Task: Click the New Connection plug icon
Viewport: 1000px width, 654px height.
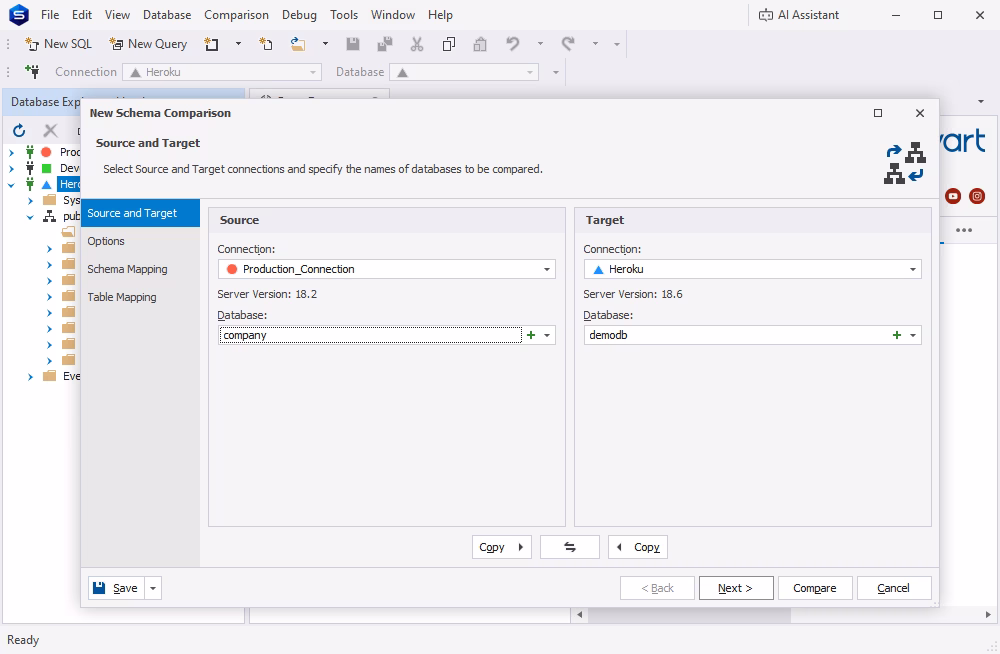Action: click(32, 71)
